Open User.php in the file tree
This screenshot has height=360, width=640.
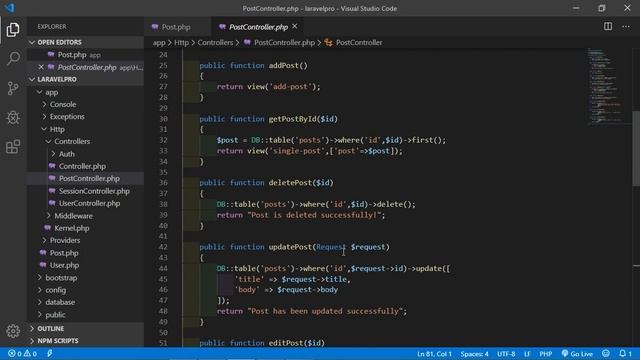pyautogui.click(x=64, y=265)
